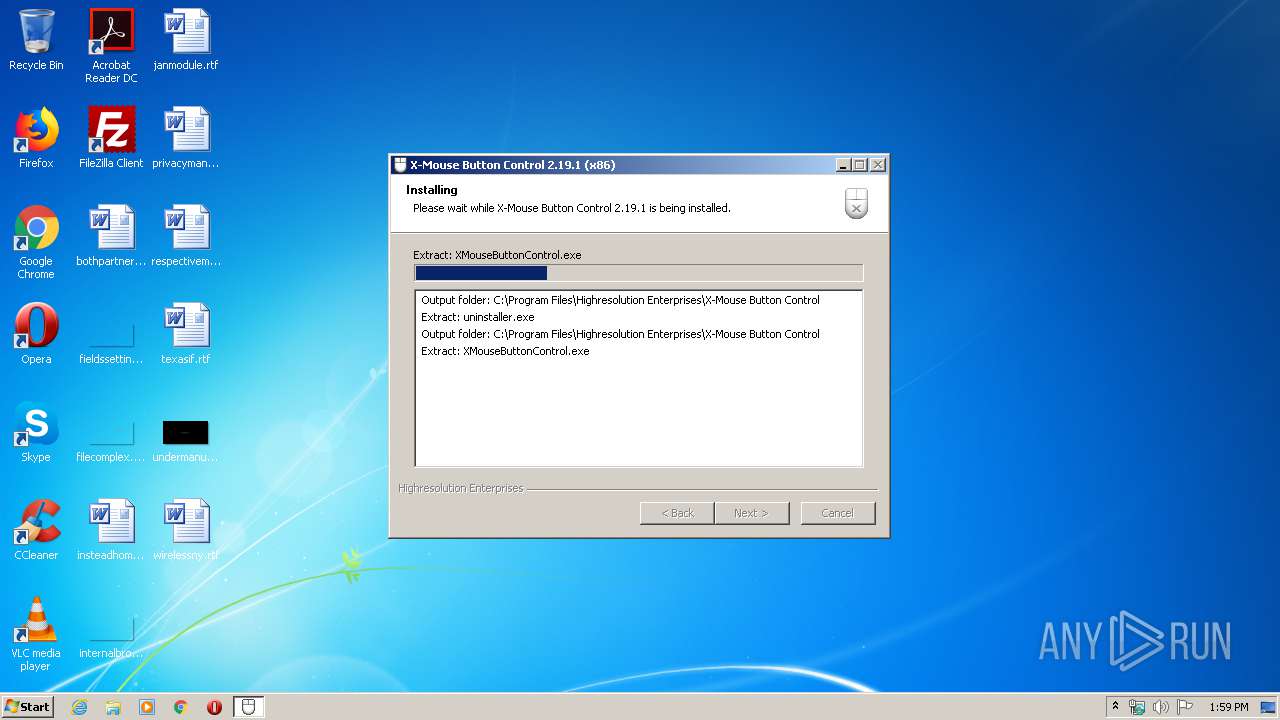
Task: Select the Skype desktop shortcut
Action: click(x=36, y=432)
